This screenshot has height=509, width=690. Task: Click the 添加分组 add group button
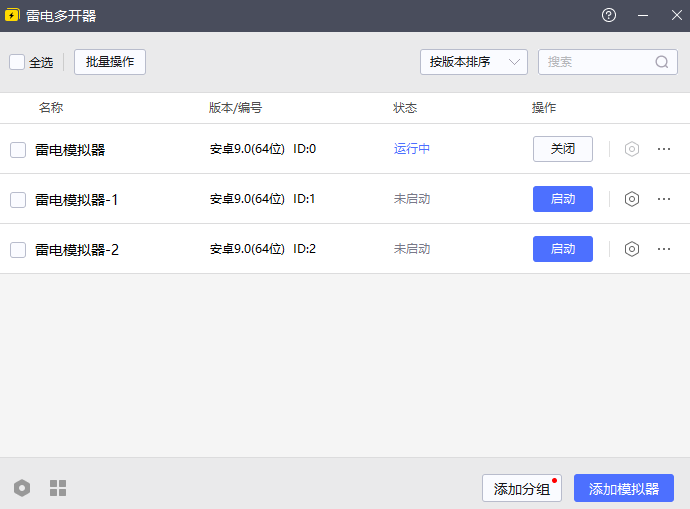tap(521, 488)
